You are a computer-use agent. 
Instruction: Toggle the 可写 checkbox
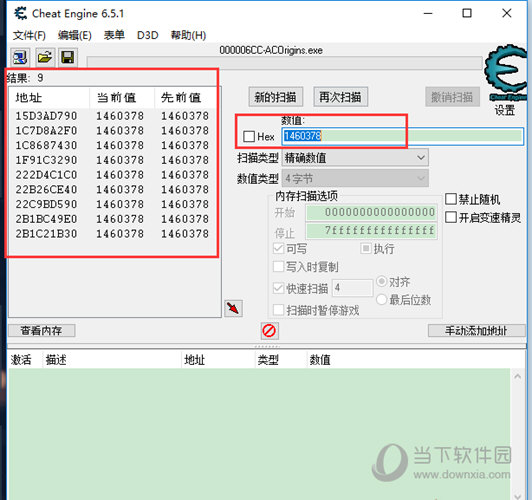[x=278, y=249]
